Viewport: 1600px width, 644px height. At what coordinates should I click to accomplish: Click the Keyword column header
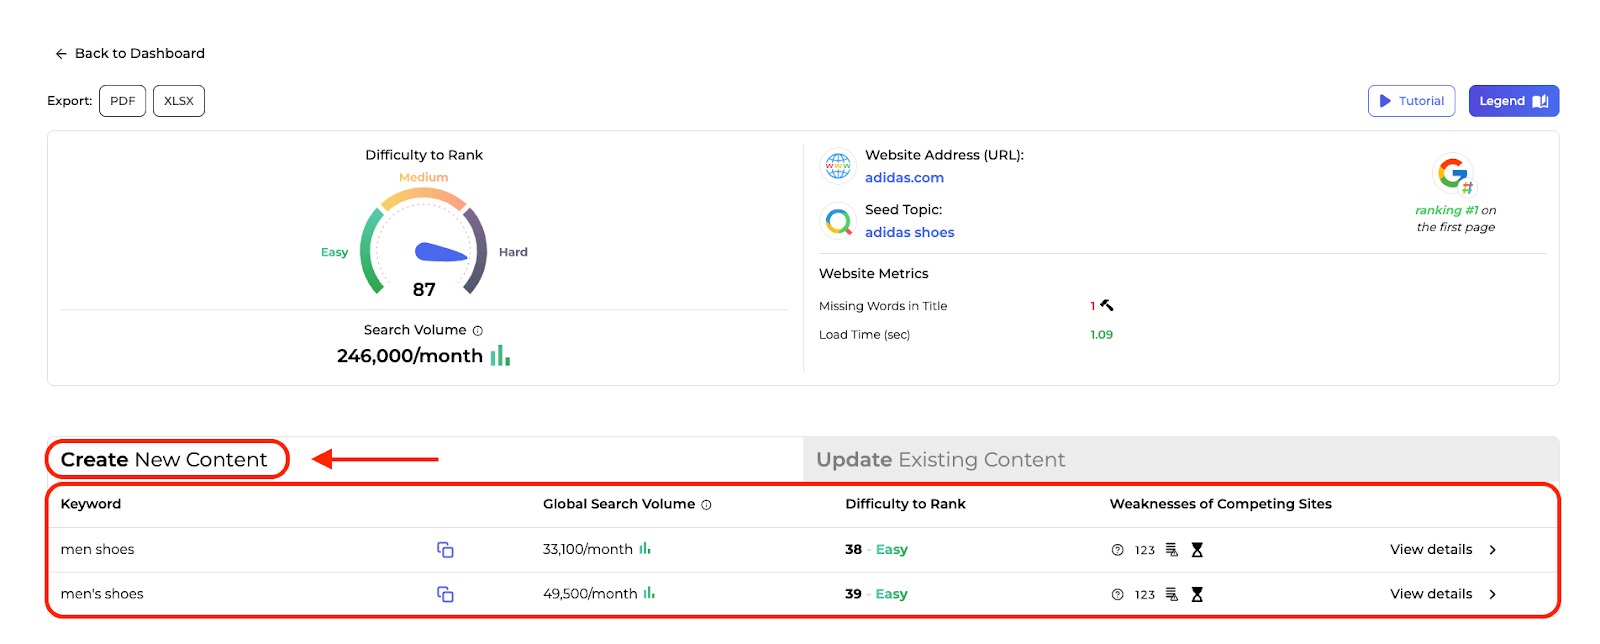[91, 504]
